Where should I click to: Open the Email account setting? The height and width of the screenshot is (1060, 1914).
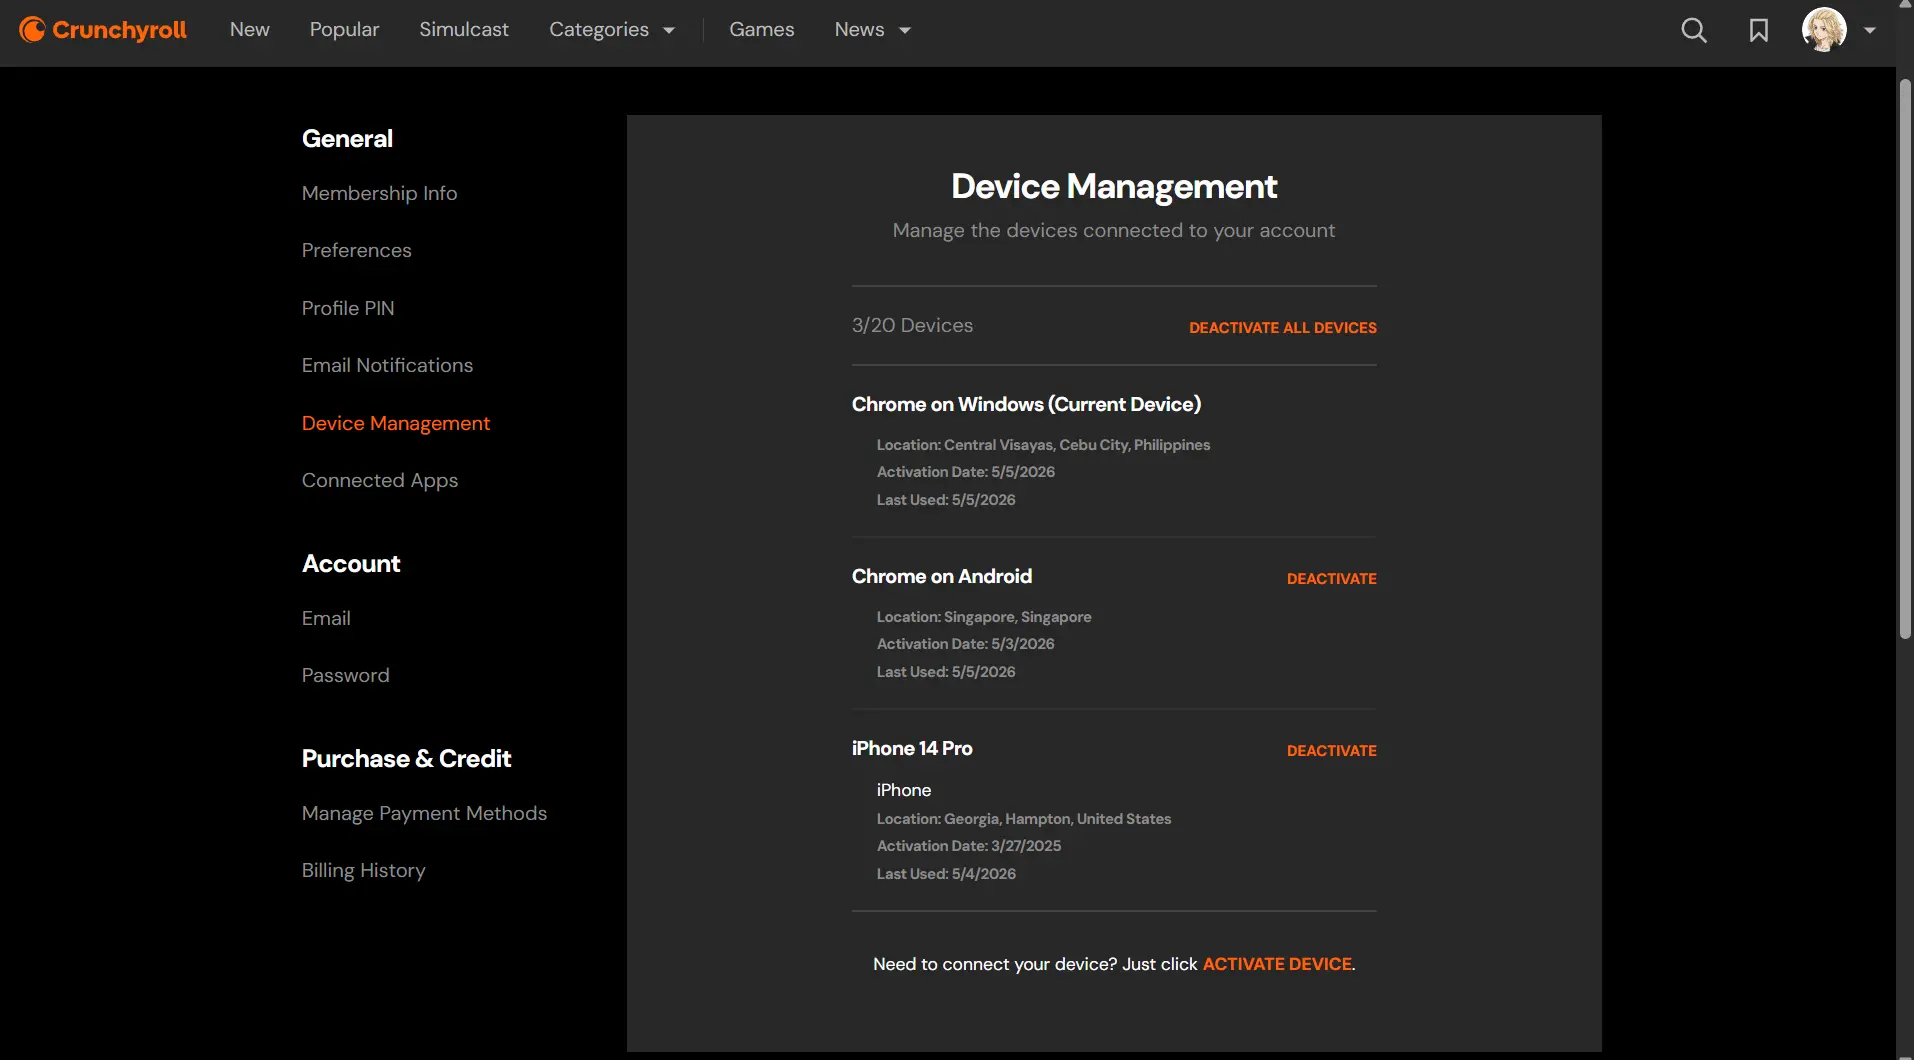[326, 618]
